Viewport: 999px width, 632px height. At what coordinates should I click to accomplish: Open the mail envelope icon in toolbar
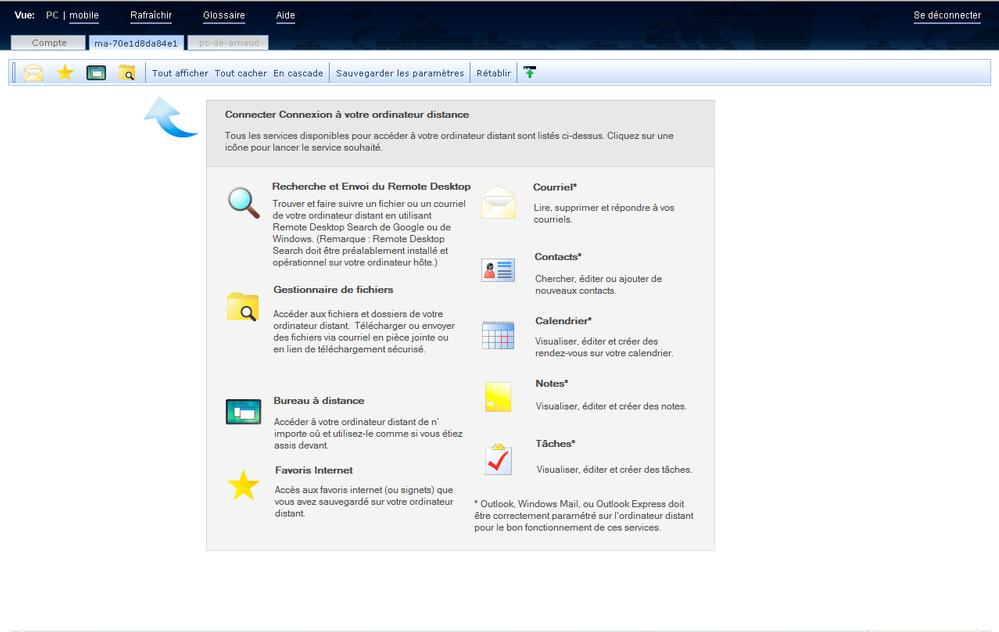(x=33, y=73)
